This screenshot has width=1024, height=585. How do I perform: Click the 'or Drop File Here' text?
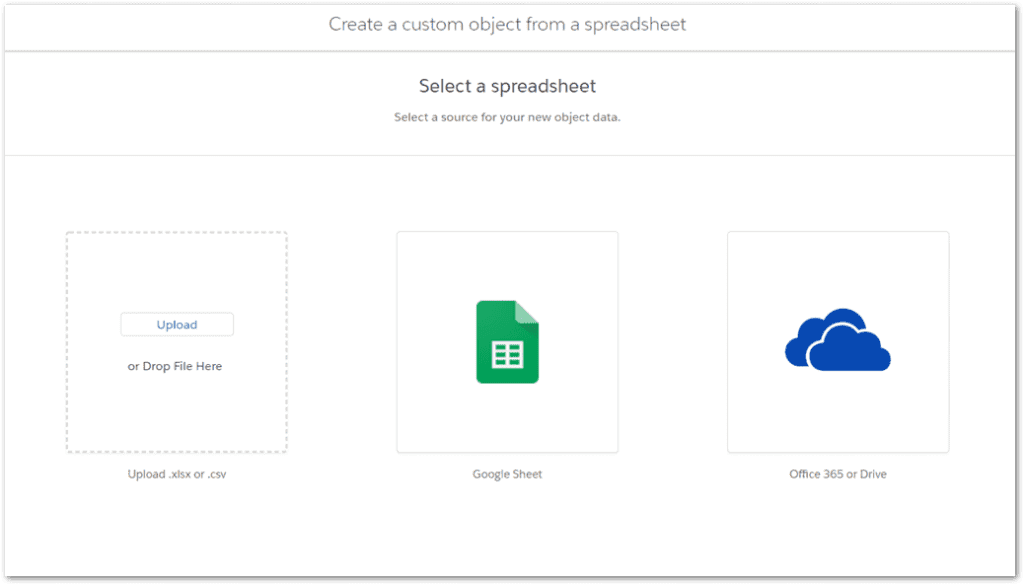tap(175, 366)
